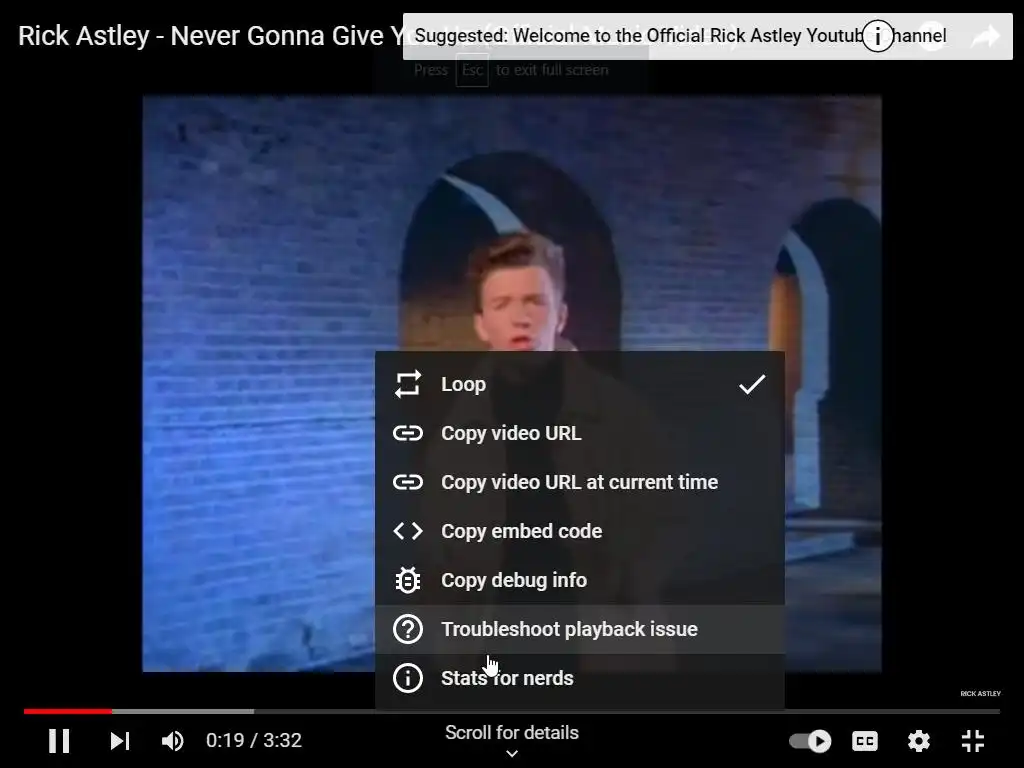Viewport: 1024px width, 768px height.
Task: Click the info card icon
Action: 877,36
